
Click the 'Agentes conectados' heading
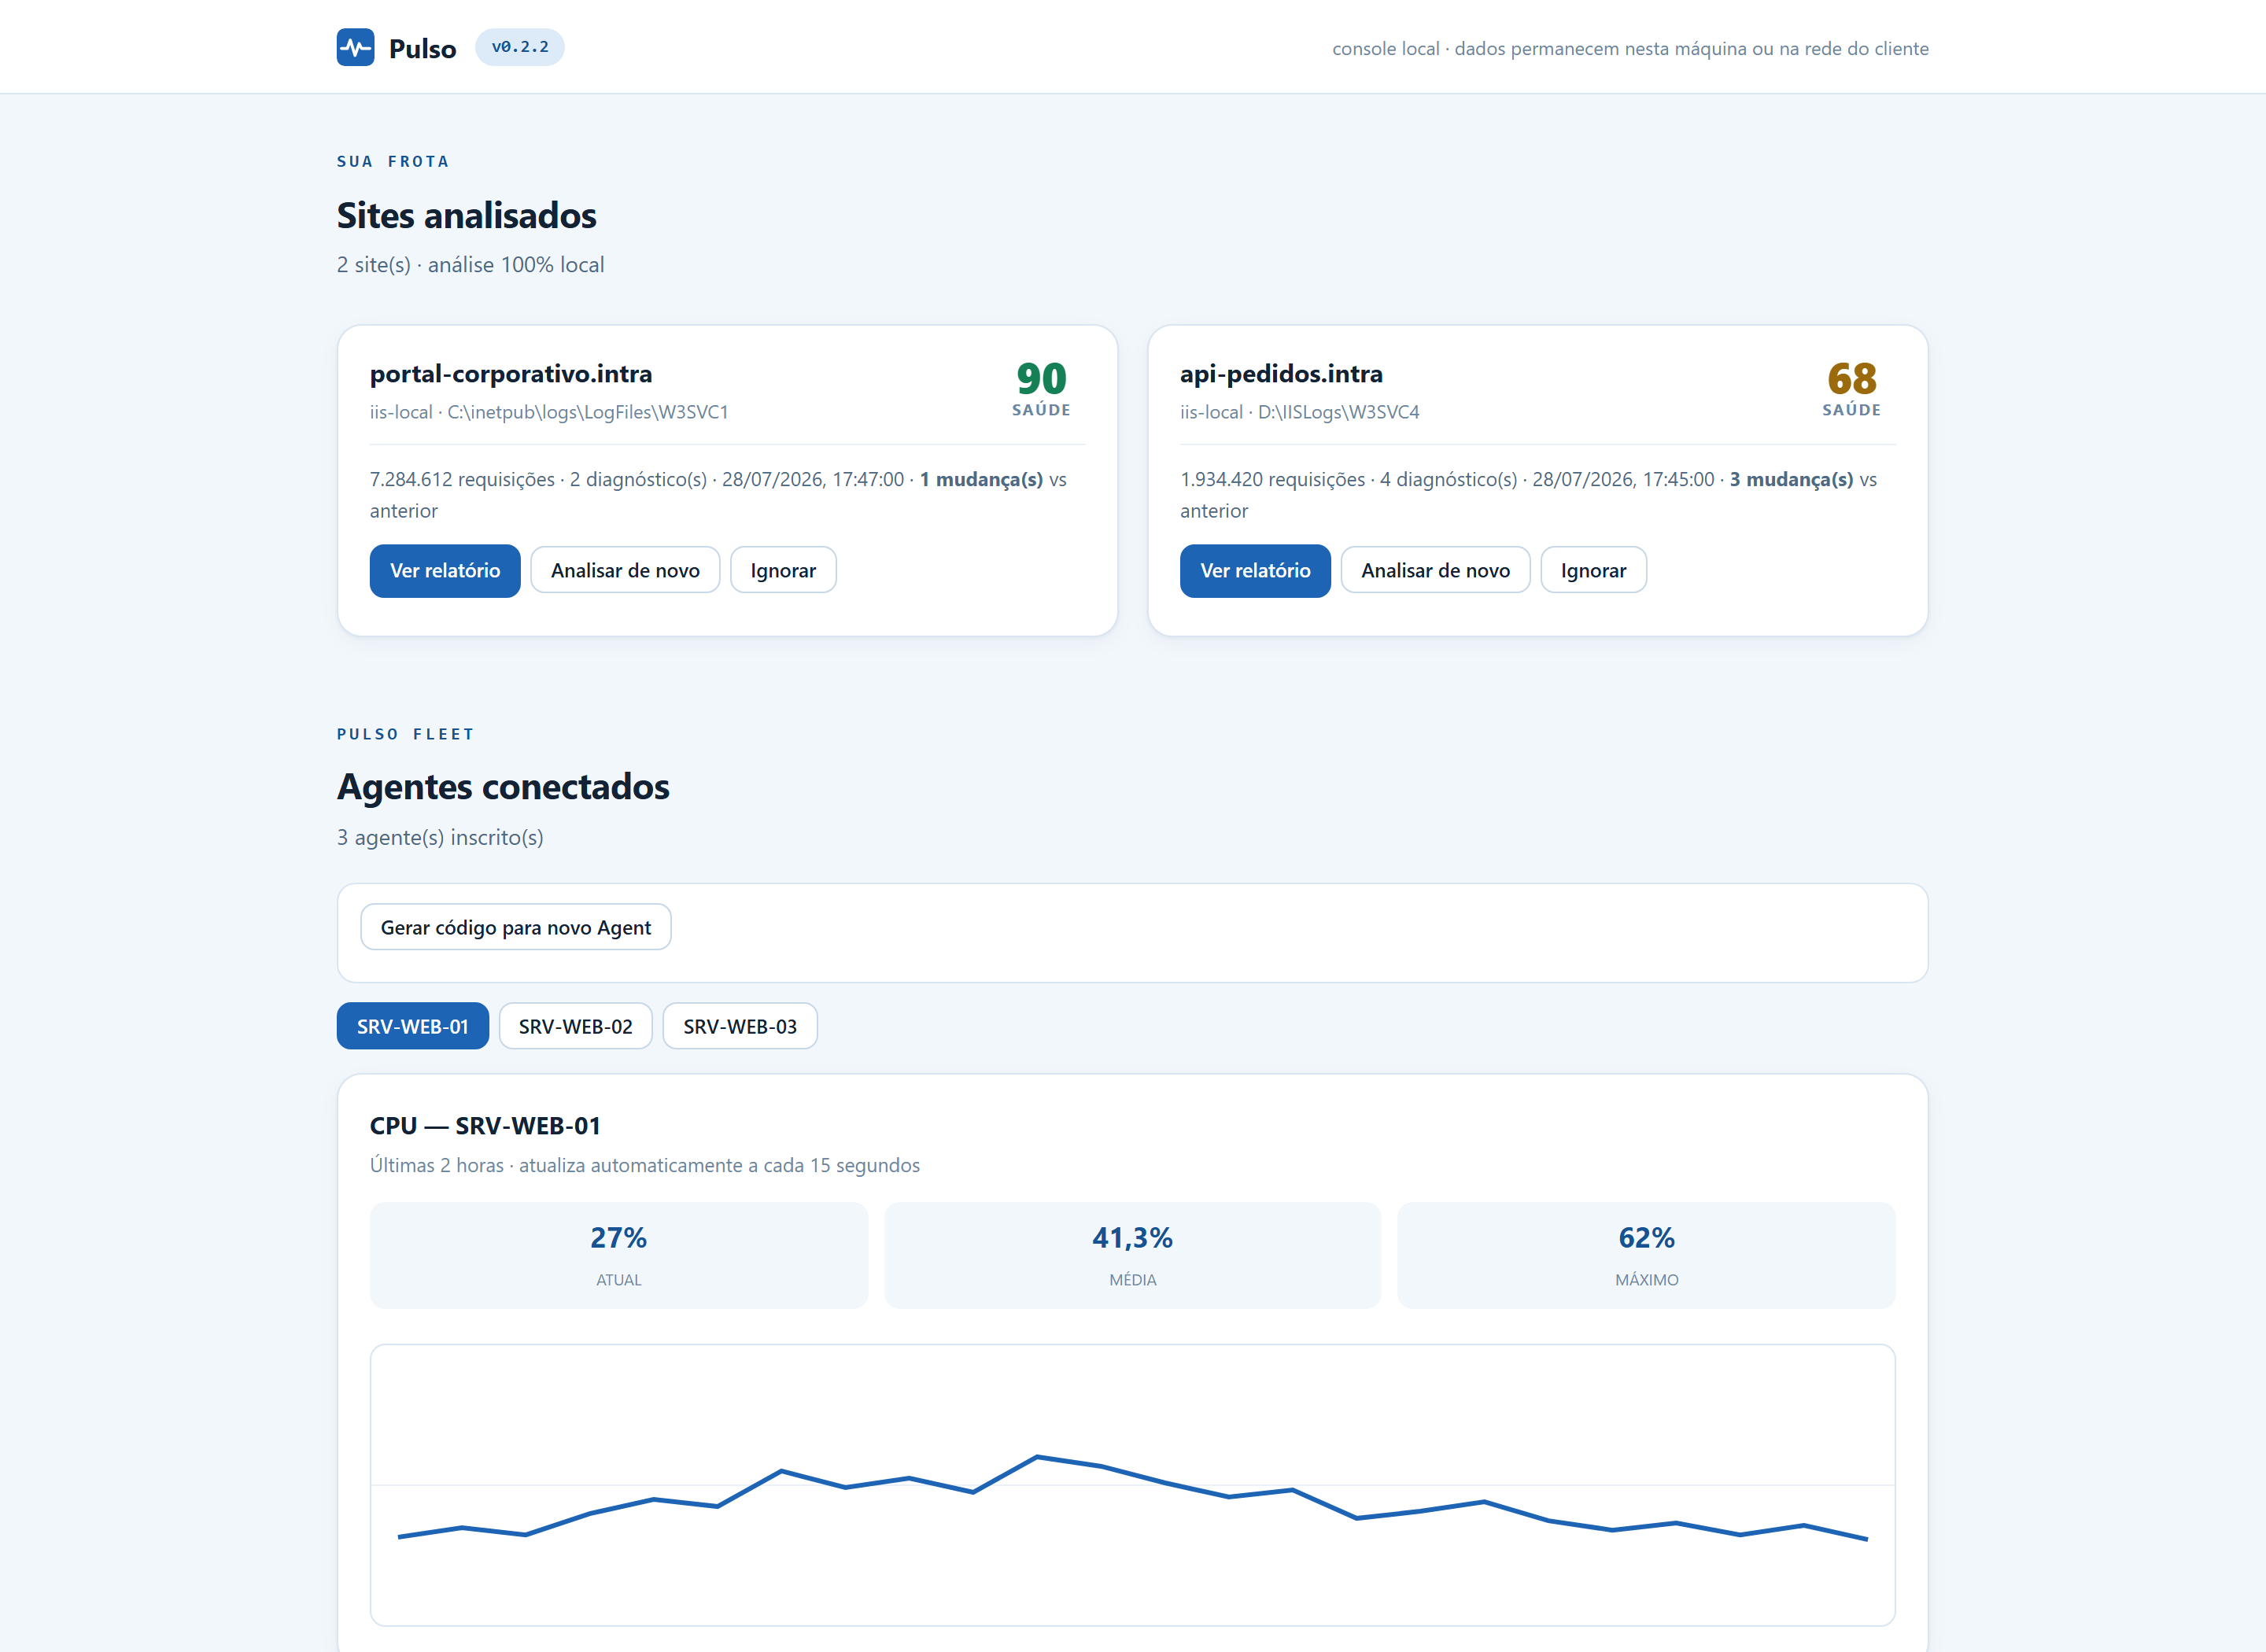(x=503, y=787)
